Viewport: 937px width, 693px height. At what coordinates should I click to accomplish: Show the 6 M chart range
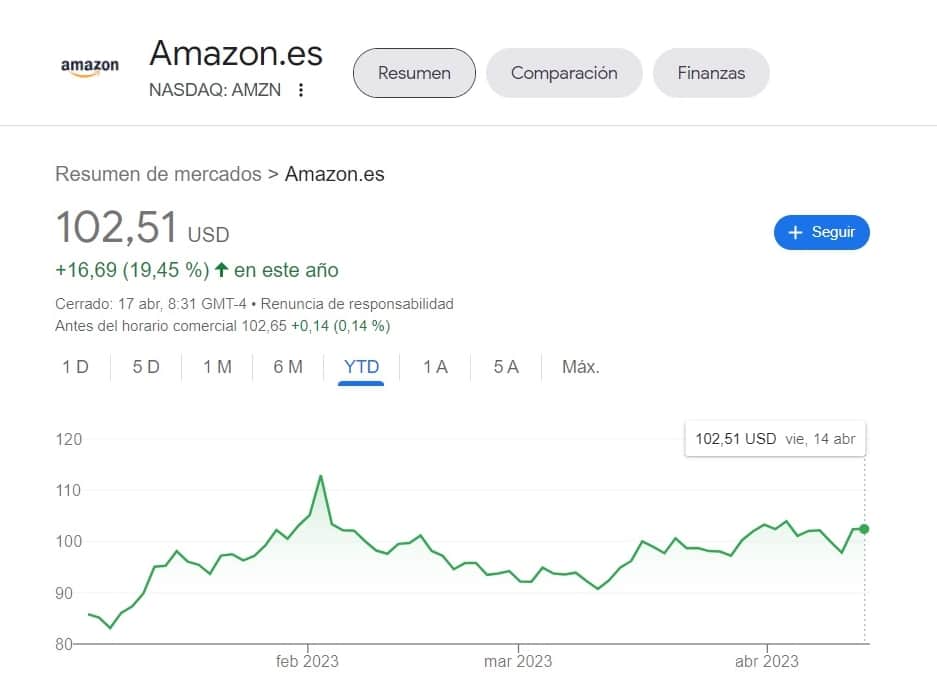coord(288,367)
